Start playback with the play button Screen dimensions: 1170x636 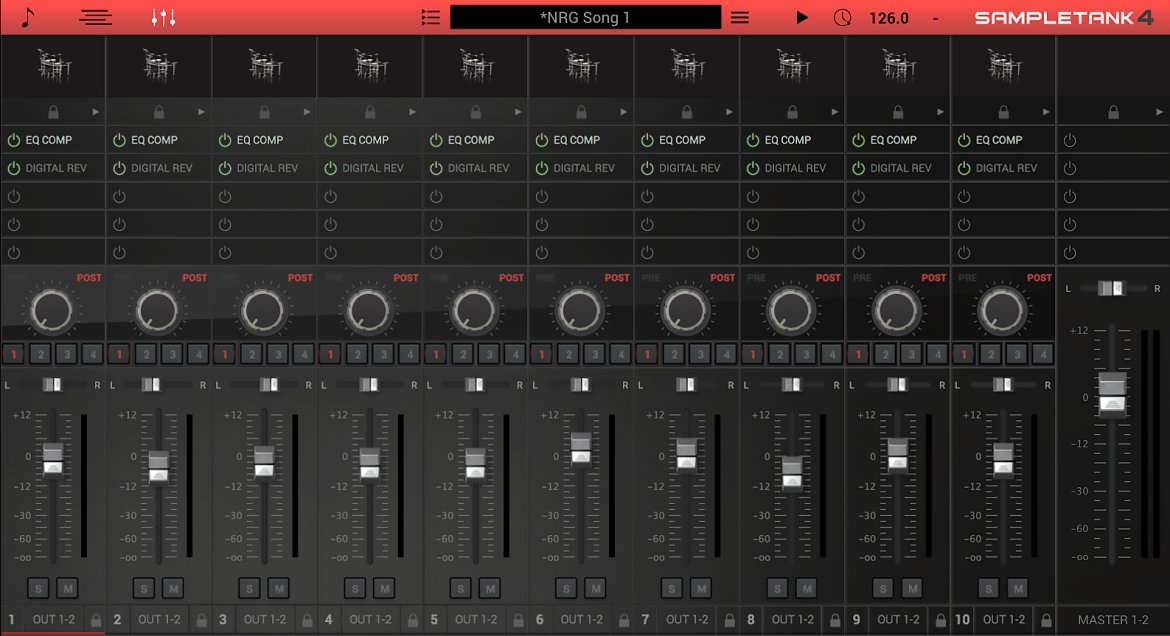(x=802, y=17)
